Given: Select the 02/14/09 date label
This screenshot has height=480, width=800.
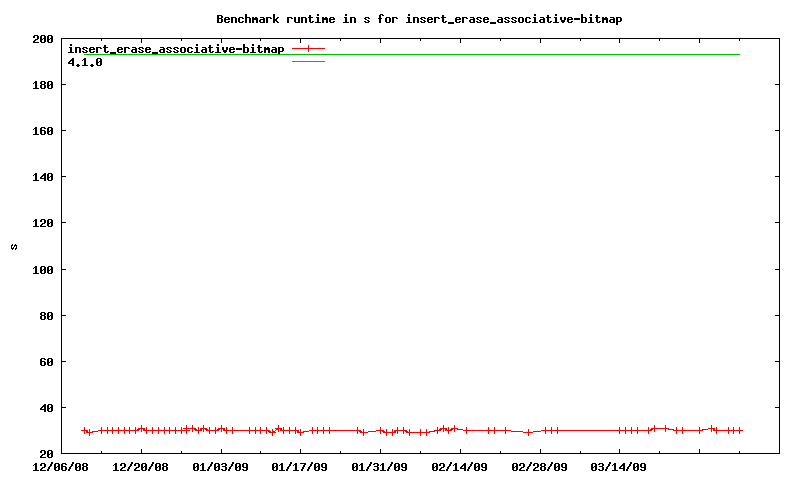Looking at the screenshot, I should pyautogui.click(x=460, y=467).
